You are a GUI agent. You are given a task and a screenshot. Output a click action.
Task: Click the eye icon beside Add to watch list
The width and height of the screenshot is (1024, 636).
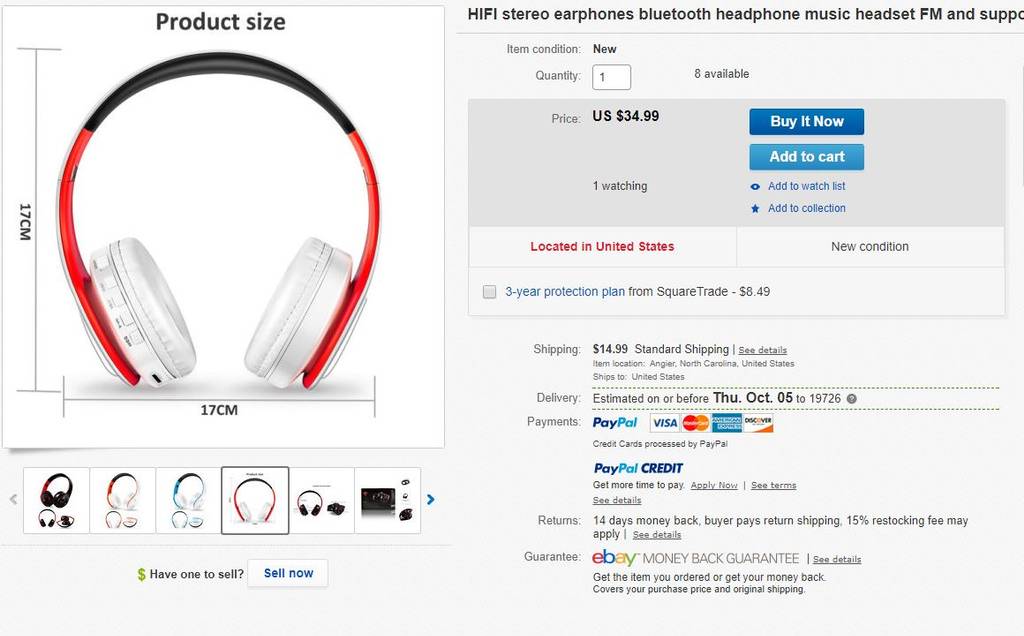coord(755,187)
